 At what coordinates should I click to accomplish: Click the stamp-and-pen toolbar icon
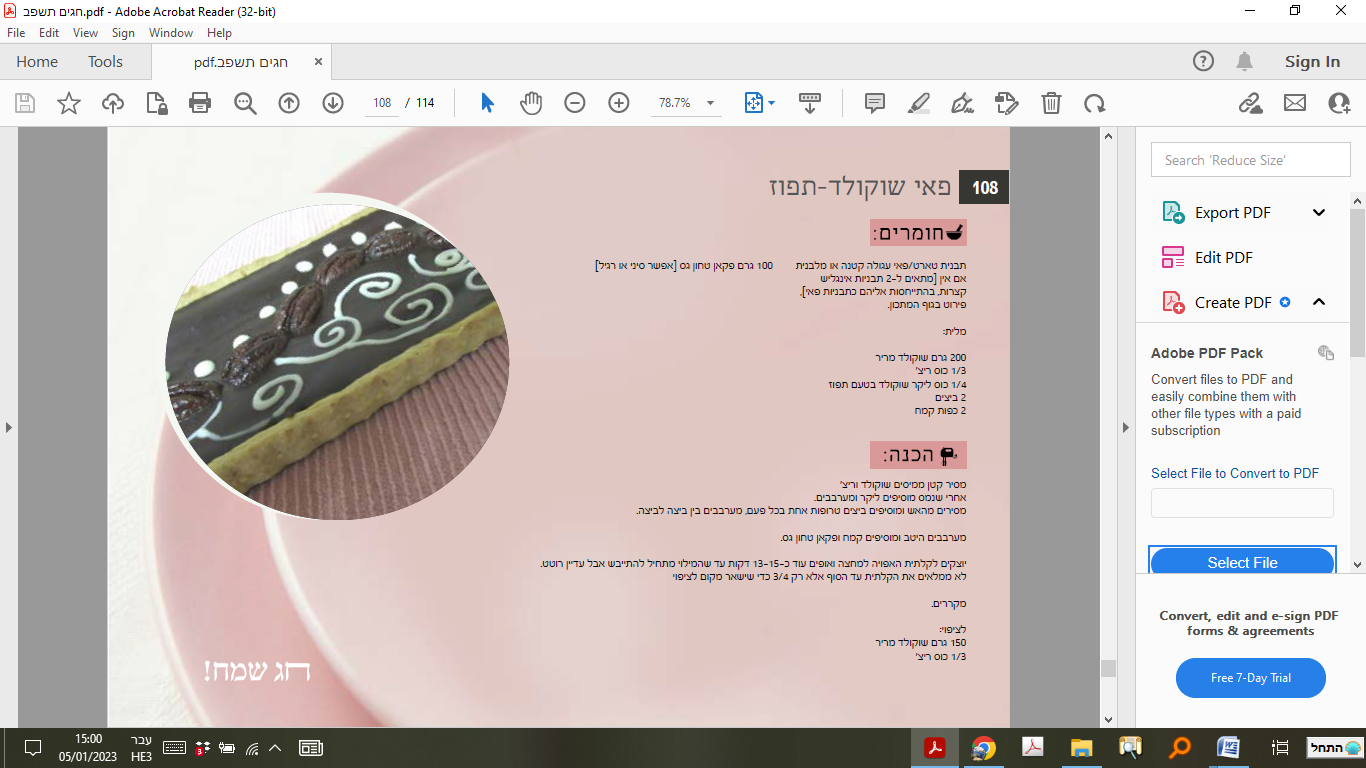click(1006, 103)
